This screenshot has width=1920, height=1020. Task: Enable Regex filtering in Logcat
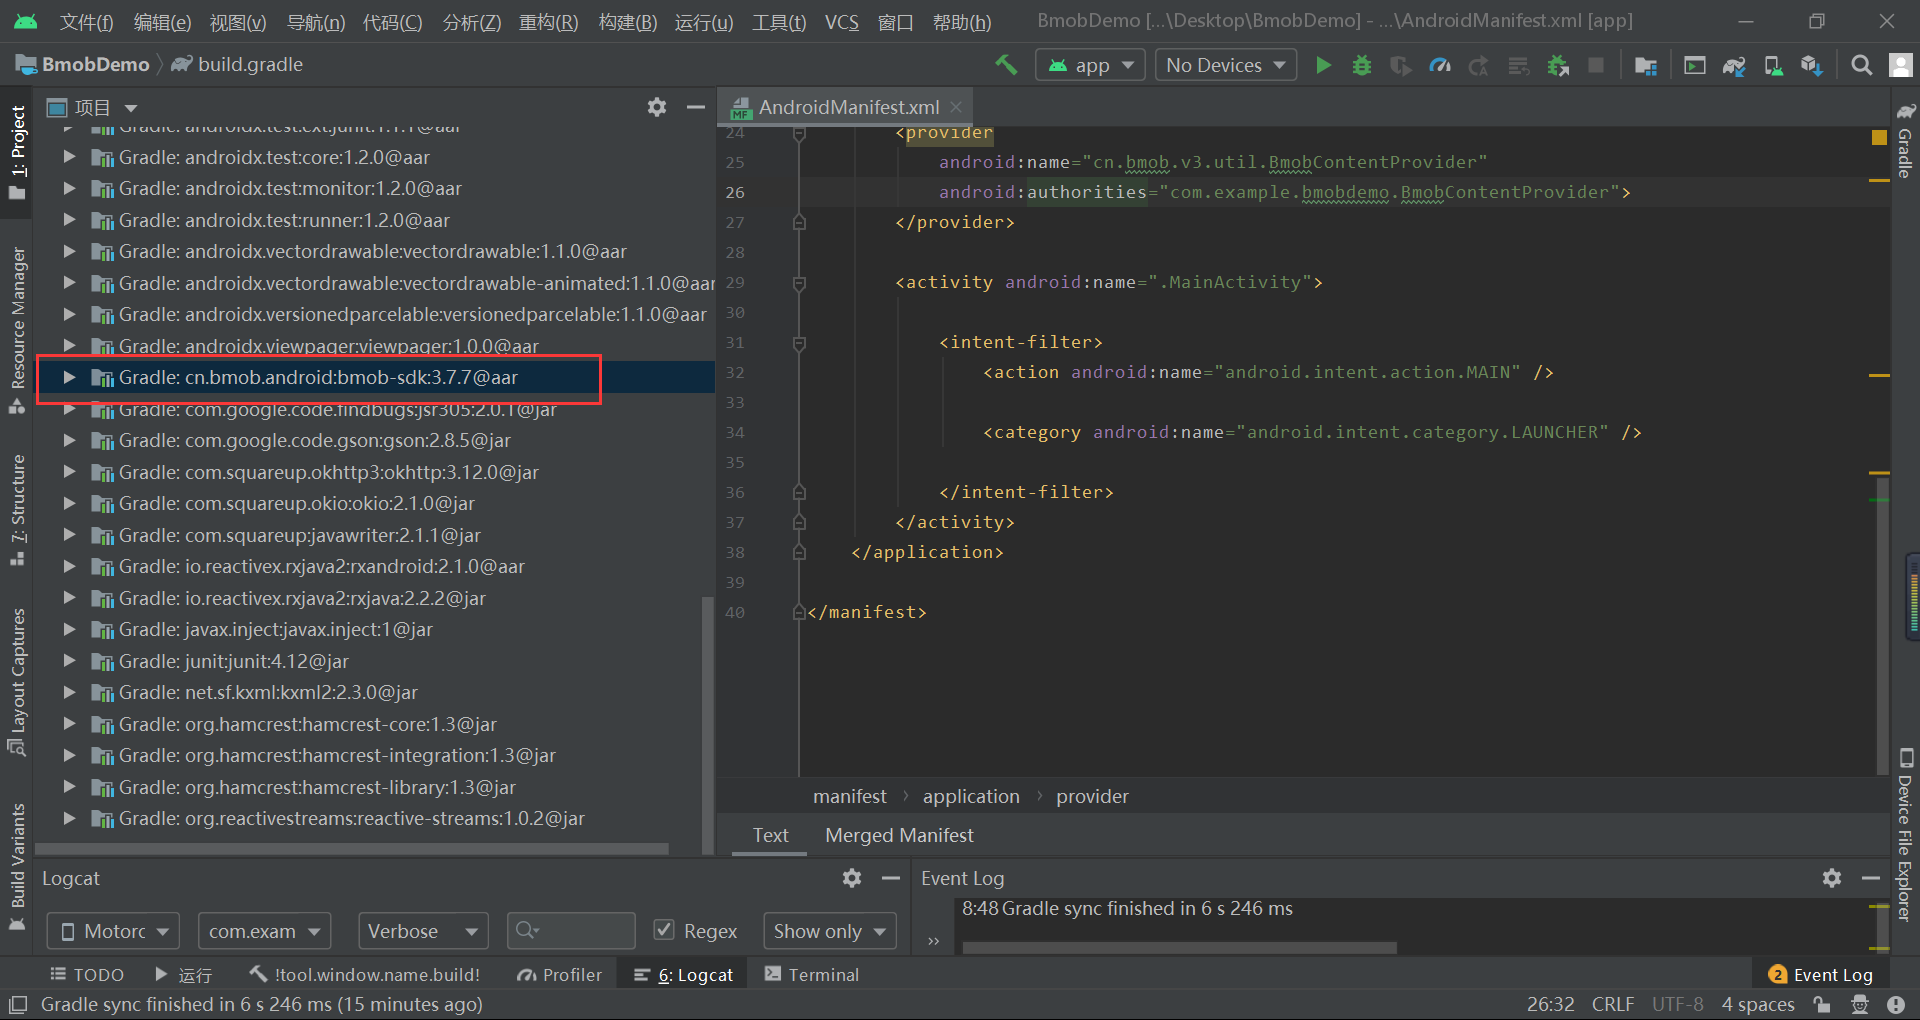coord(664,930)
